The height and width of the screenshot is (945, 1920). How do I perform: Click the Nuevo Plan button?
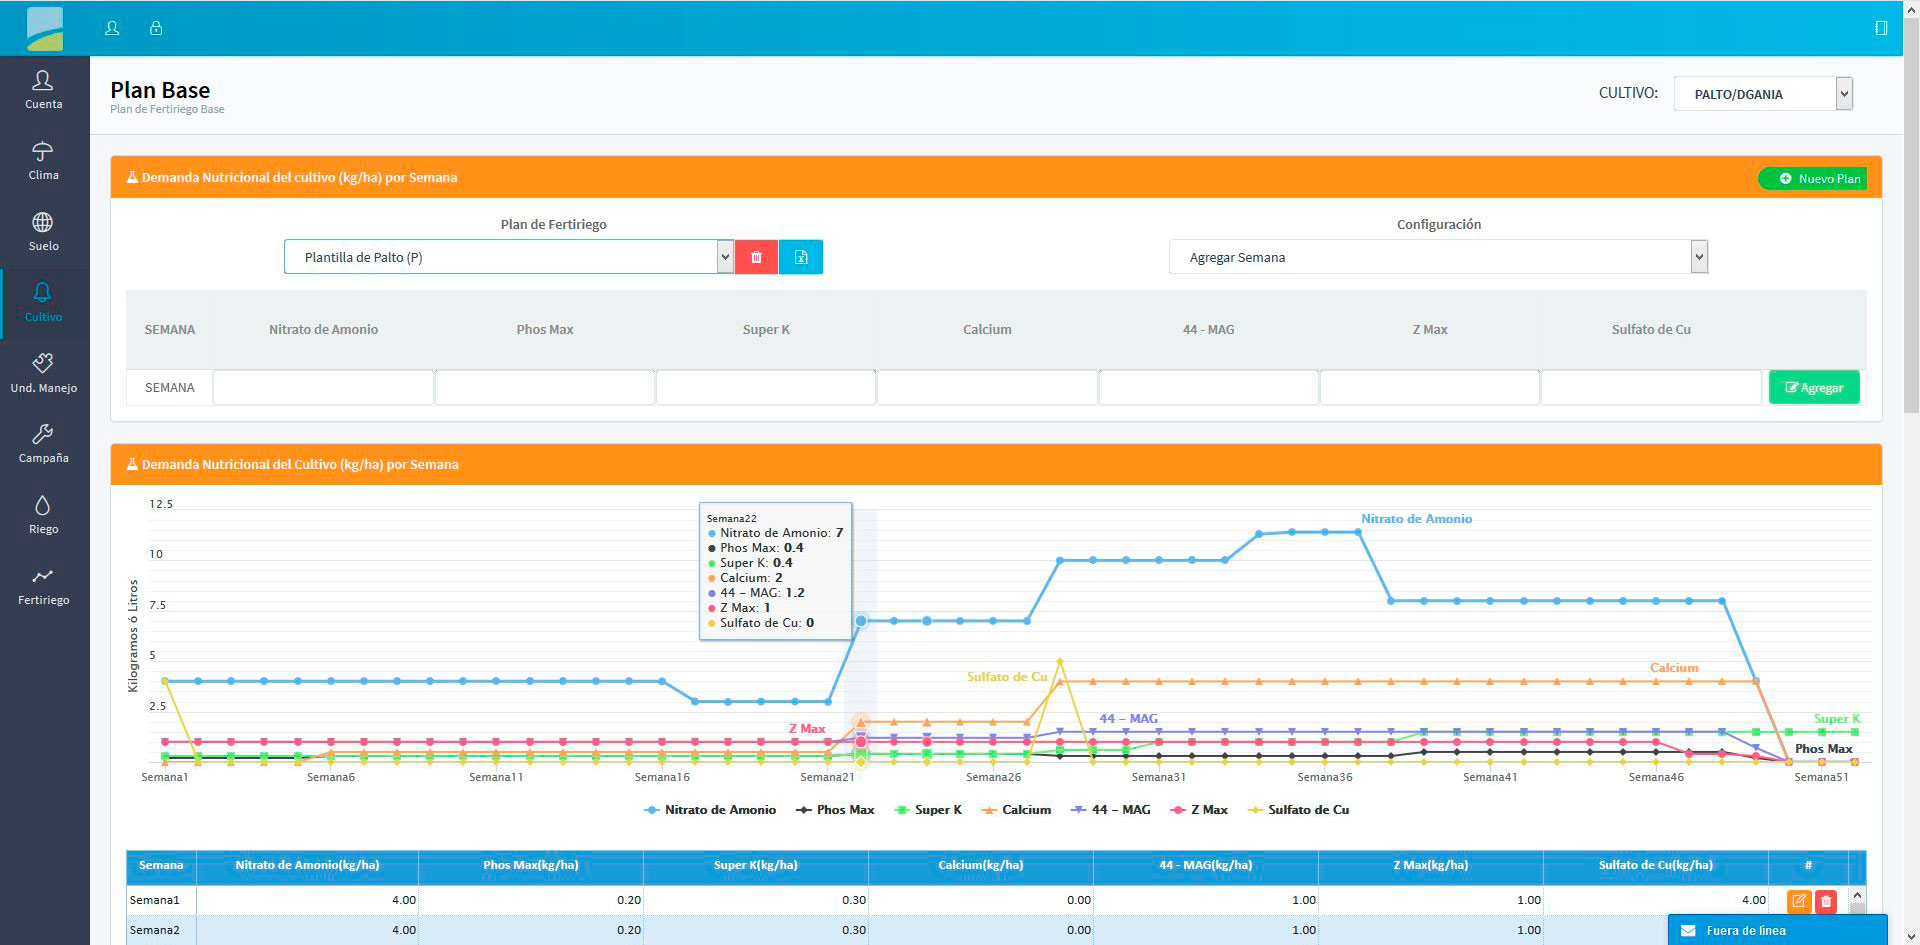click(x=1812, y=178)
